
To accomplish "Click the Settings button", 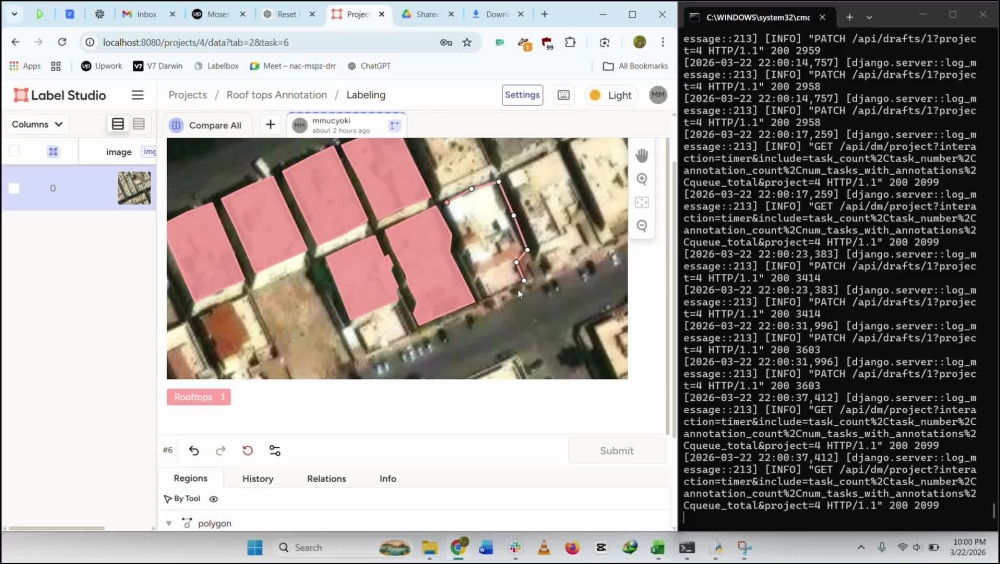I will click(522, 95).
